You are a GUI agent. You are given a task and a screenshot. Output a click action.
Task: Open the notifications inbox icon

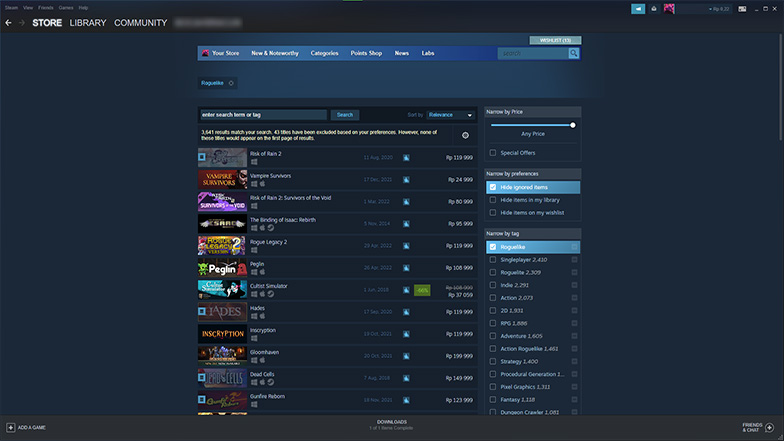654,8
